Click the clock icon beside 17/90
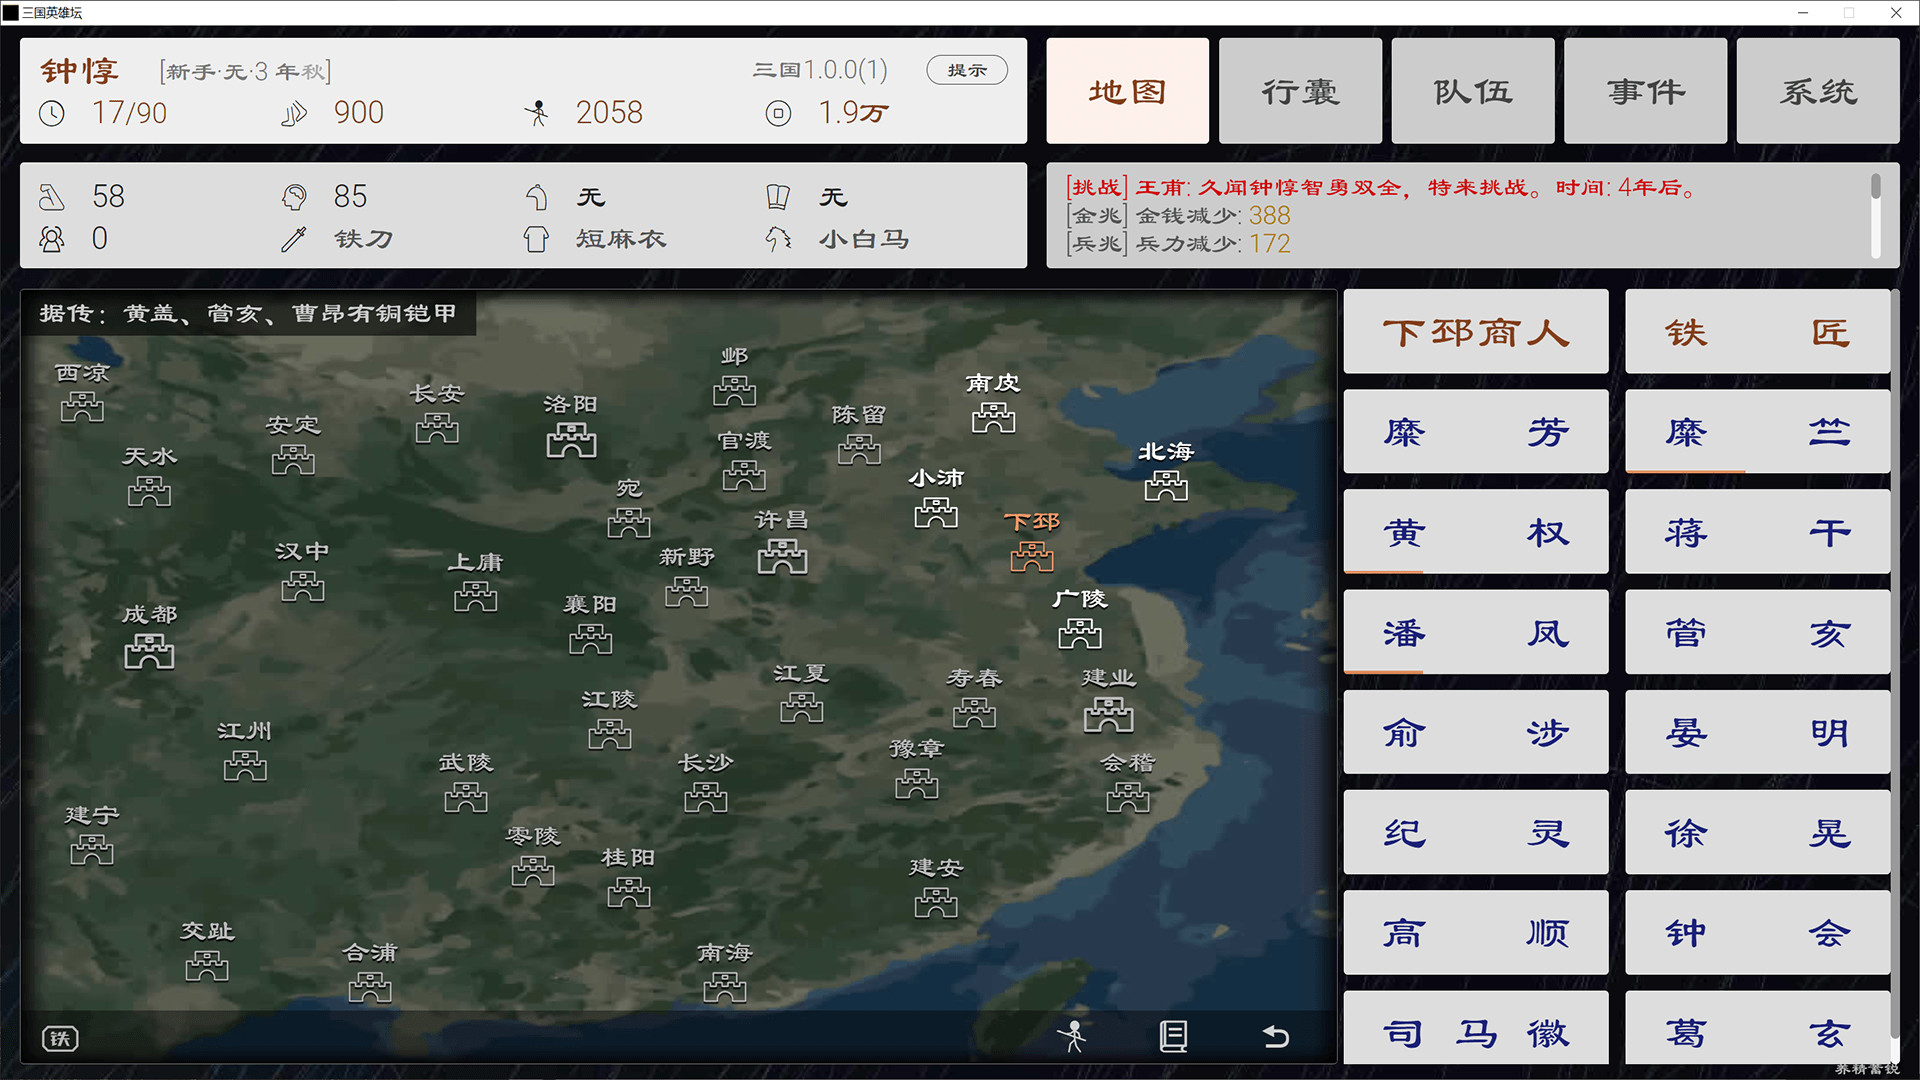Screen dimensions: 1920x1080 (x=52, y=113)
